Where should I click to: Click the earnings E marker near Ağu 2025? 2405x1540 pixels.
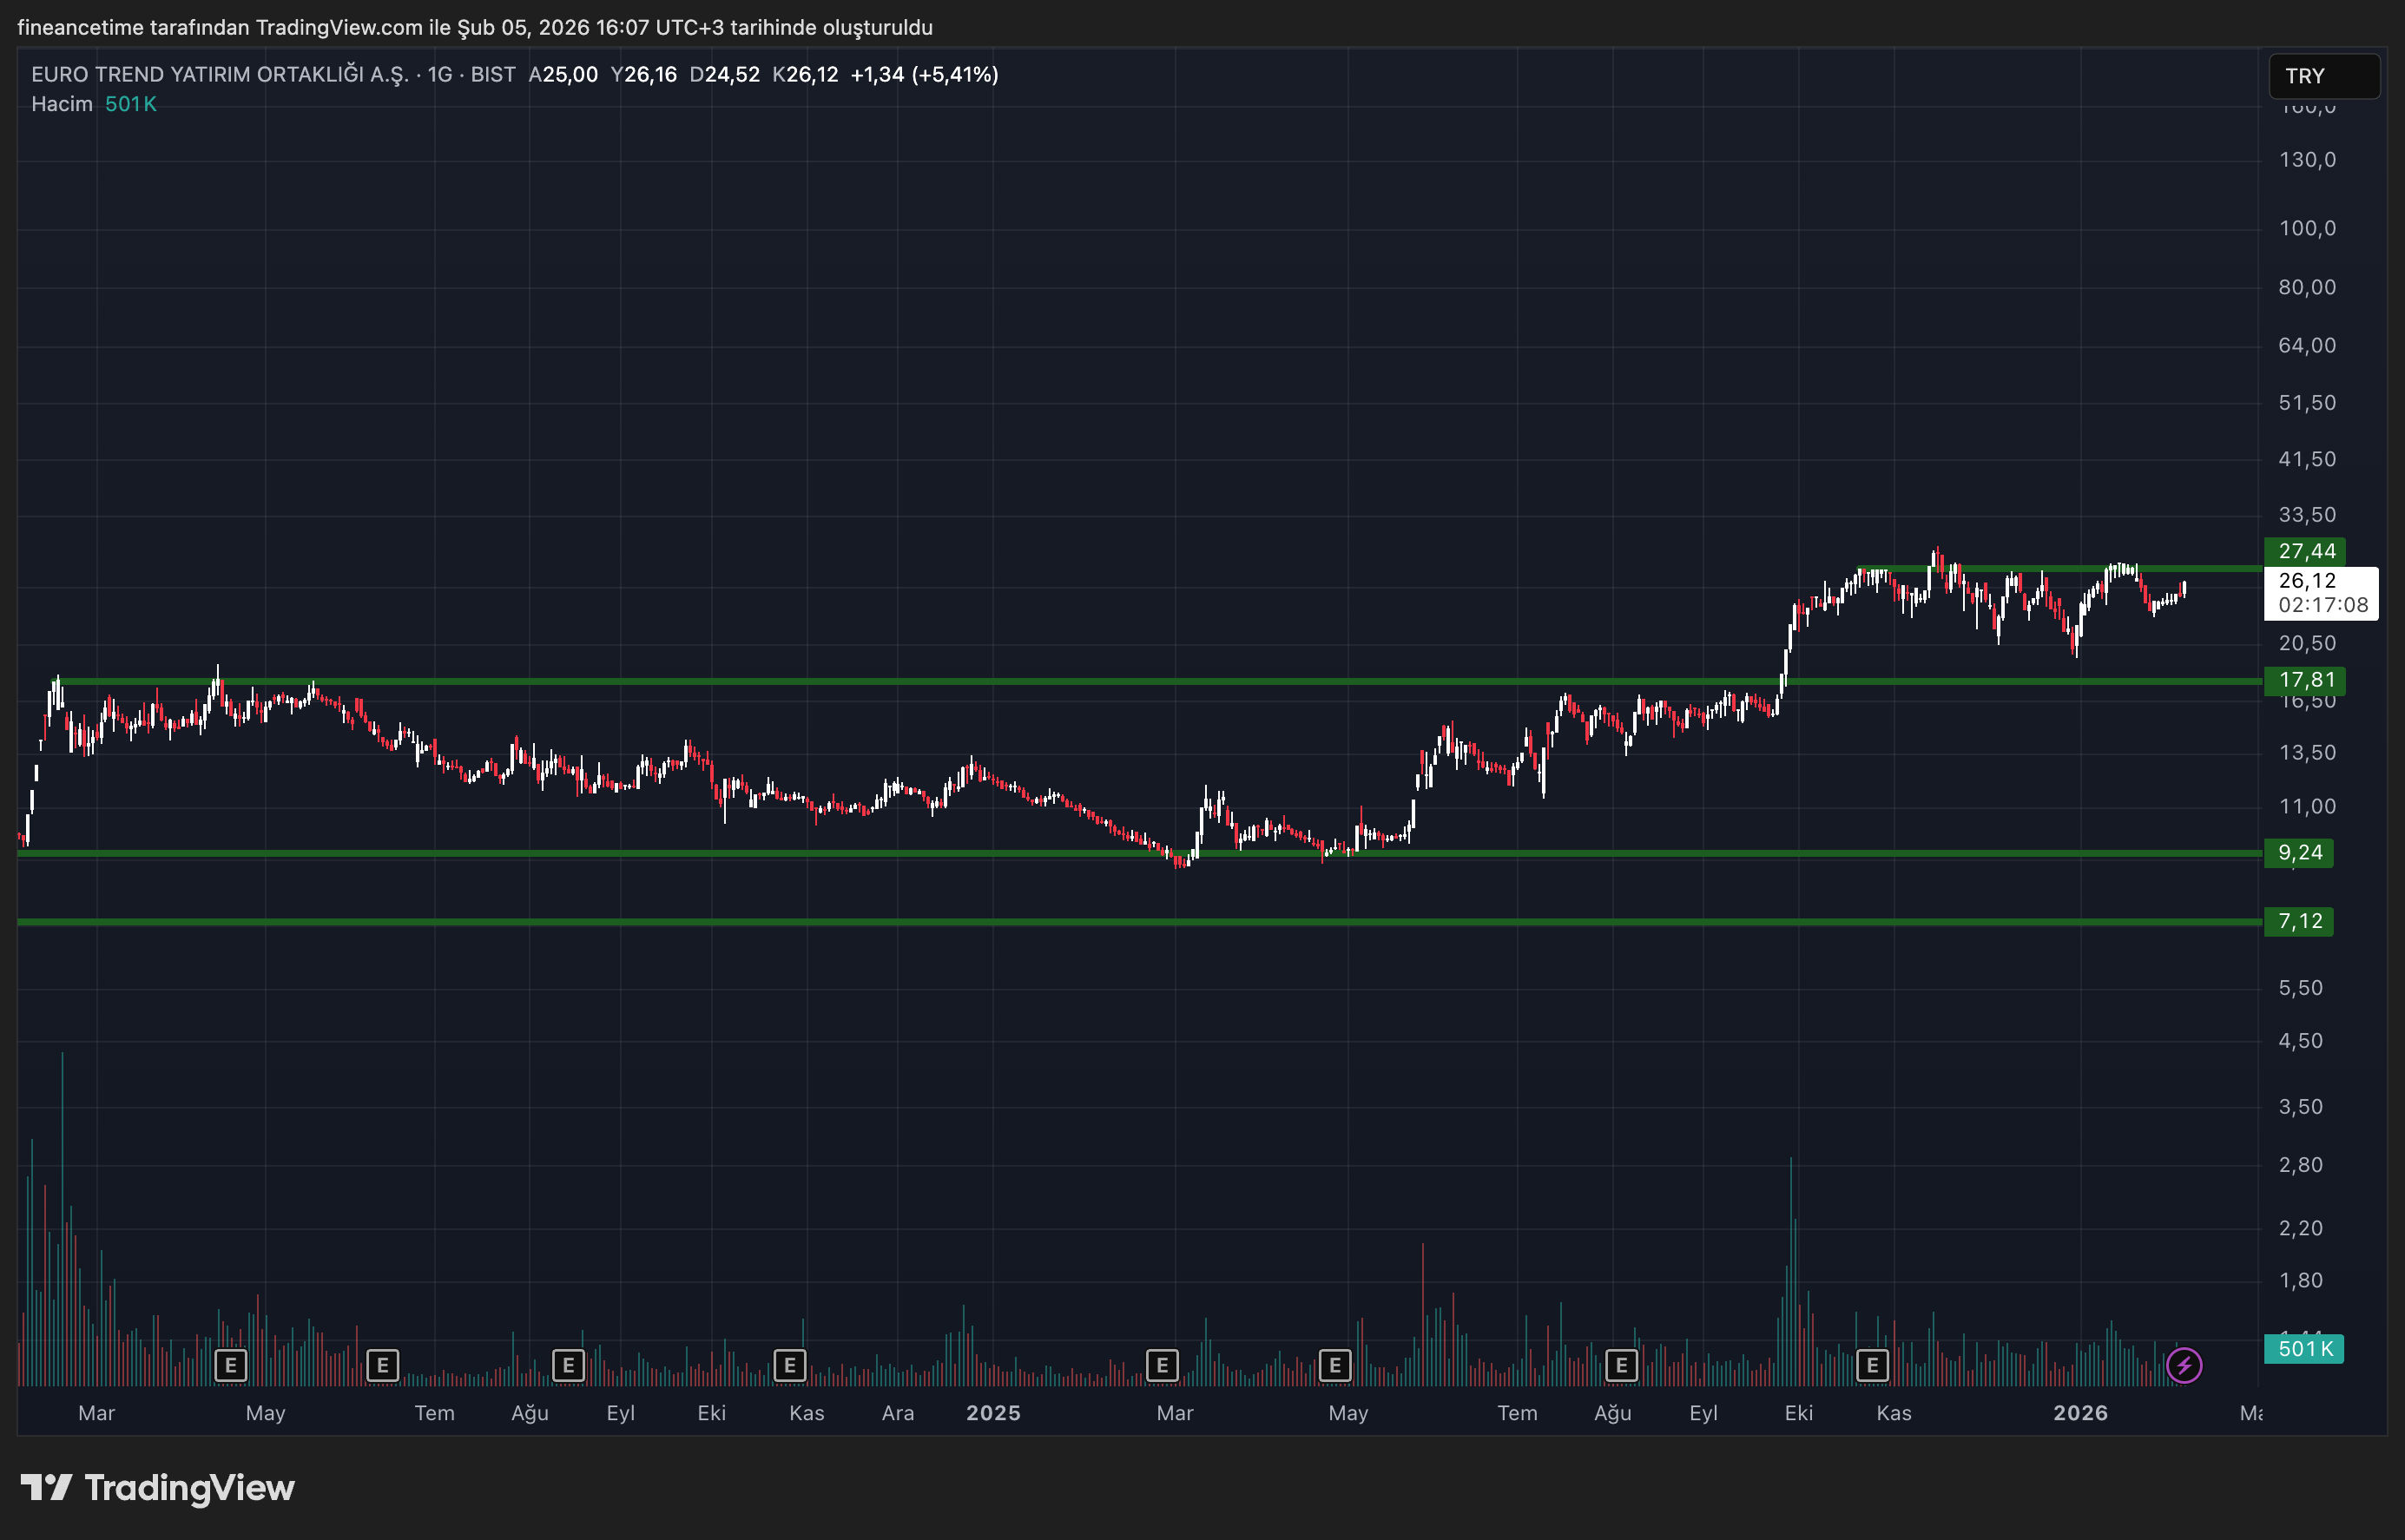coord(1621,1365)
